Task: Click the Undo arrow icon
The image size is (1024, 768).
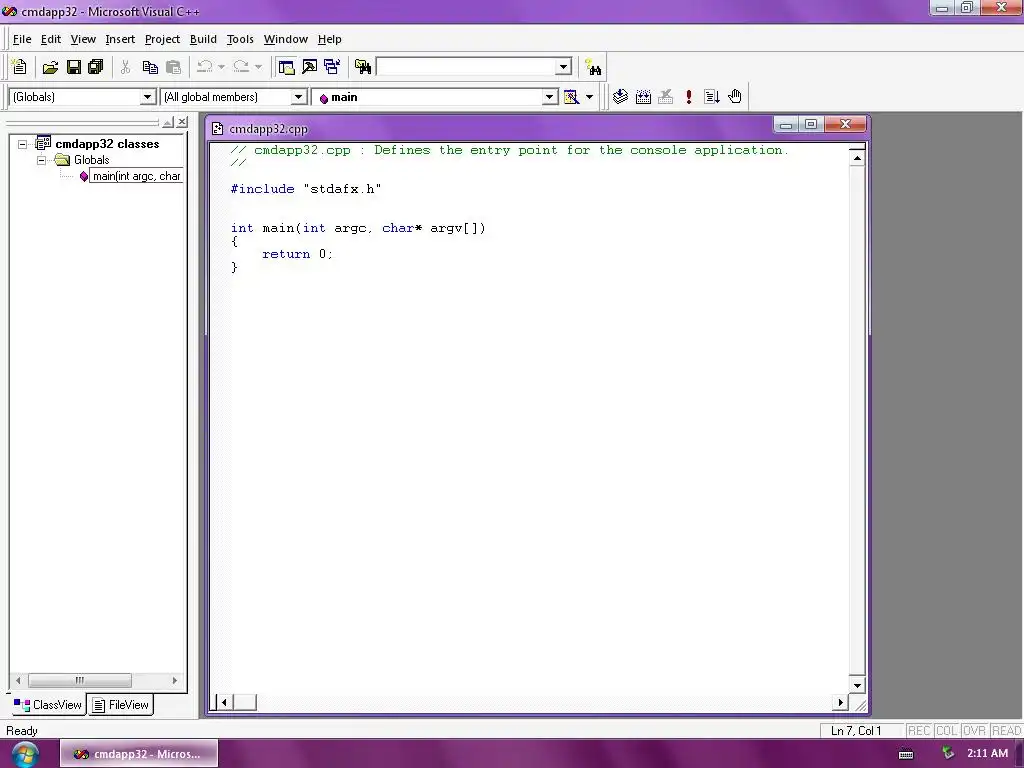Action: click(x=204, y=67)
